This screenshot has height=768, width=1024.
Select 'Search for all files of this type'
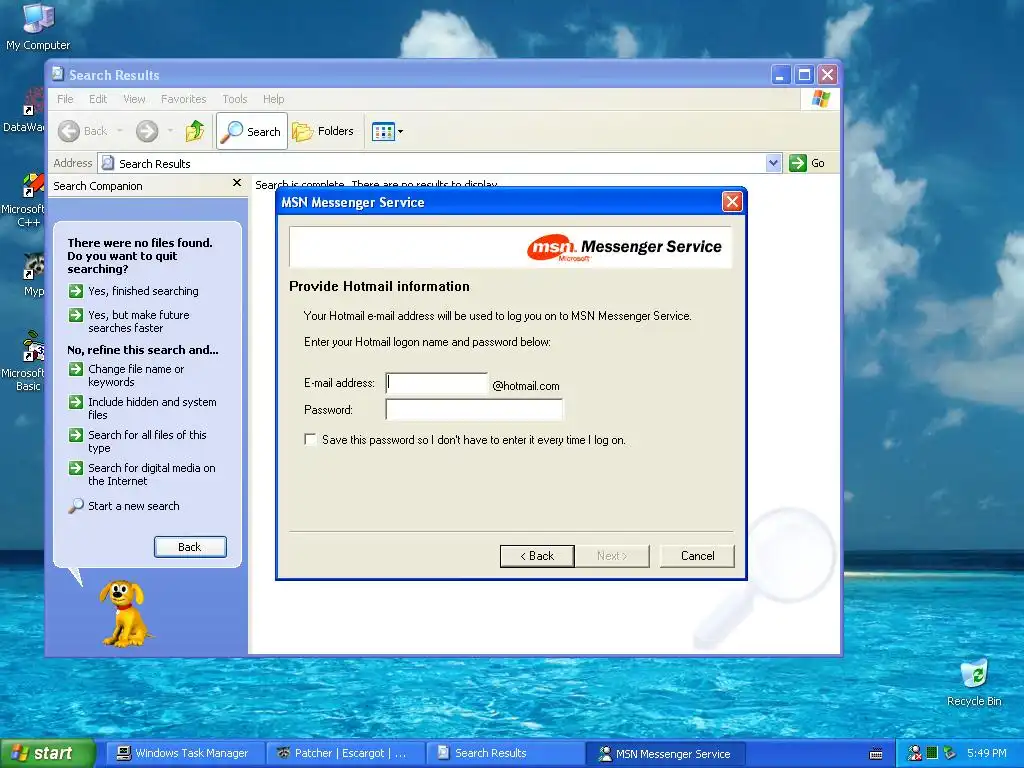click(x=138, y=441)
